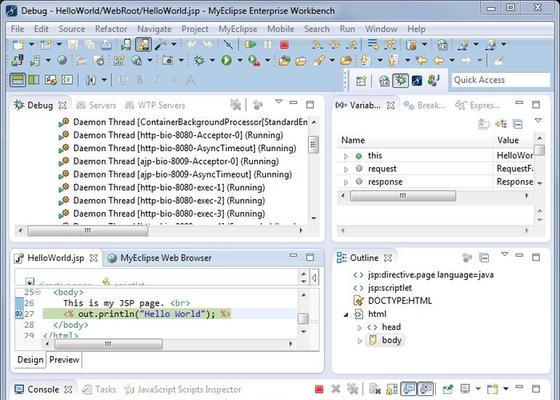
Task: Click the red Terminate button in main toolbar
Action: click(x=284, y=45)
